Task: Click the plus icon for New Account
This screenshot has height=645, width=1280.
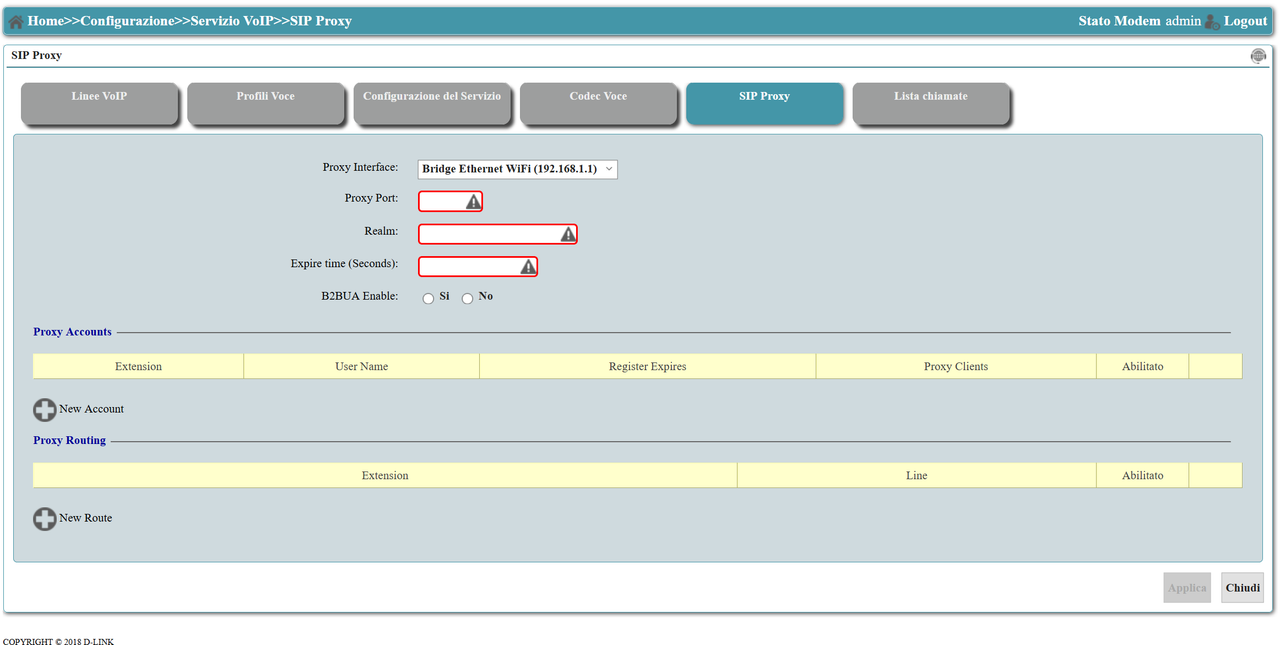Action: click(x=45, y=410)
